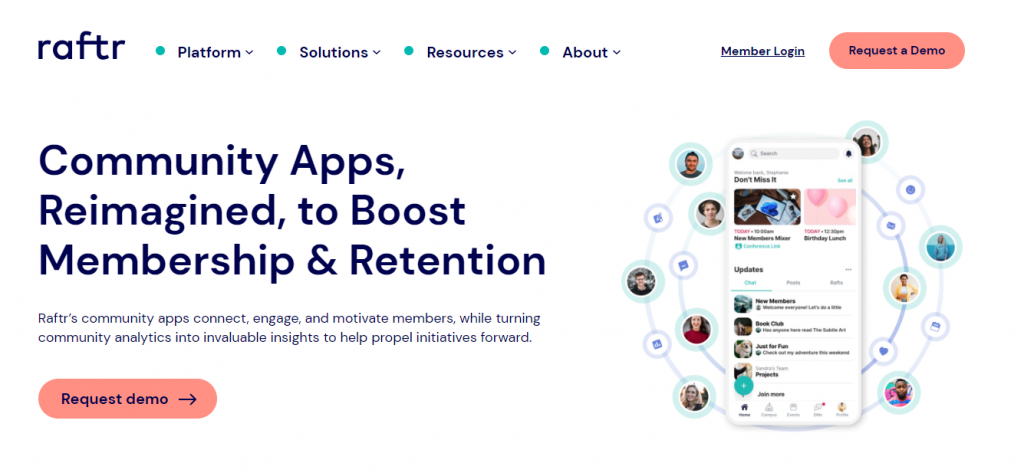Expand the Platform dropdown menu
The image size is (1024, 473).
pos(215,52)
